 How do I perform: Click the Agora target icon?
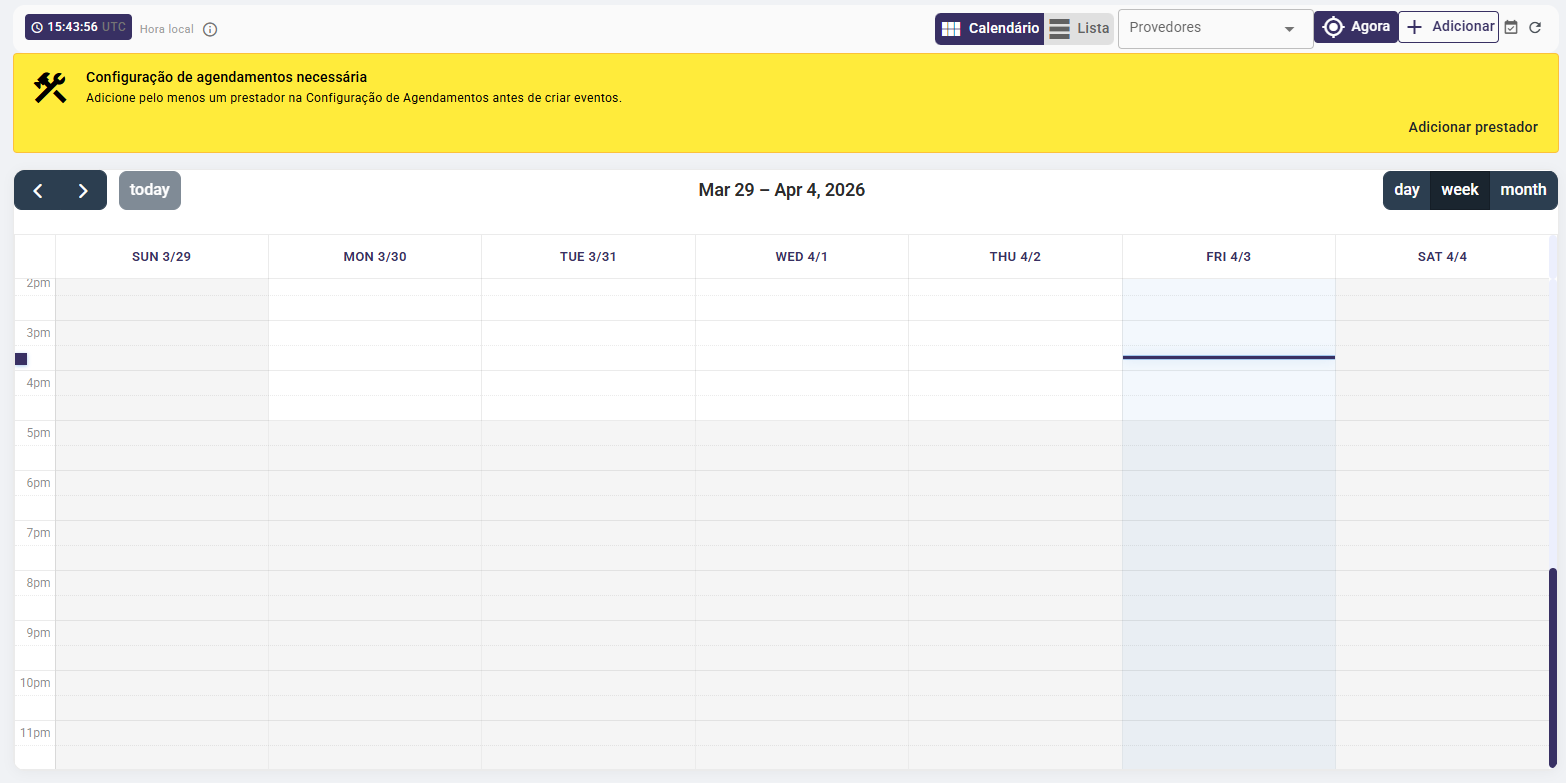[x=1333, y=27]
